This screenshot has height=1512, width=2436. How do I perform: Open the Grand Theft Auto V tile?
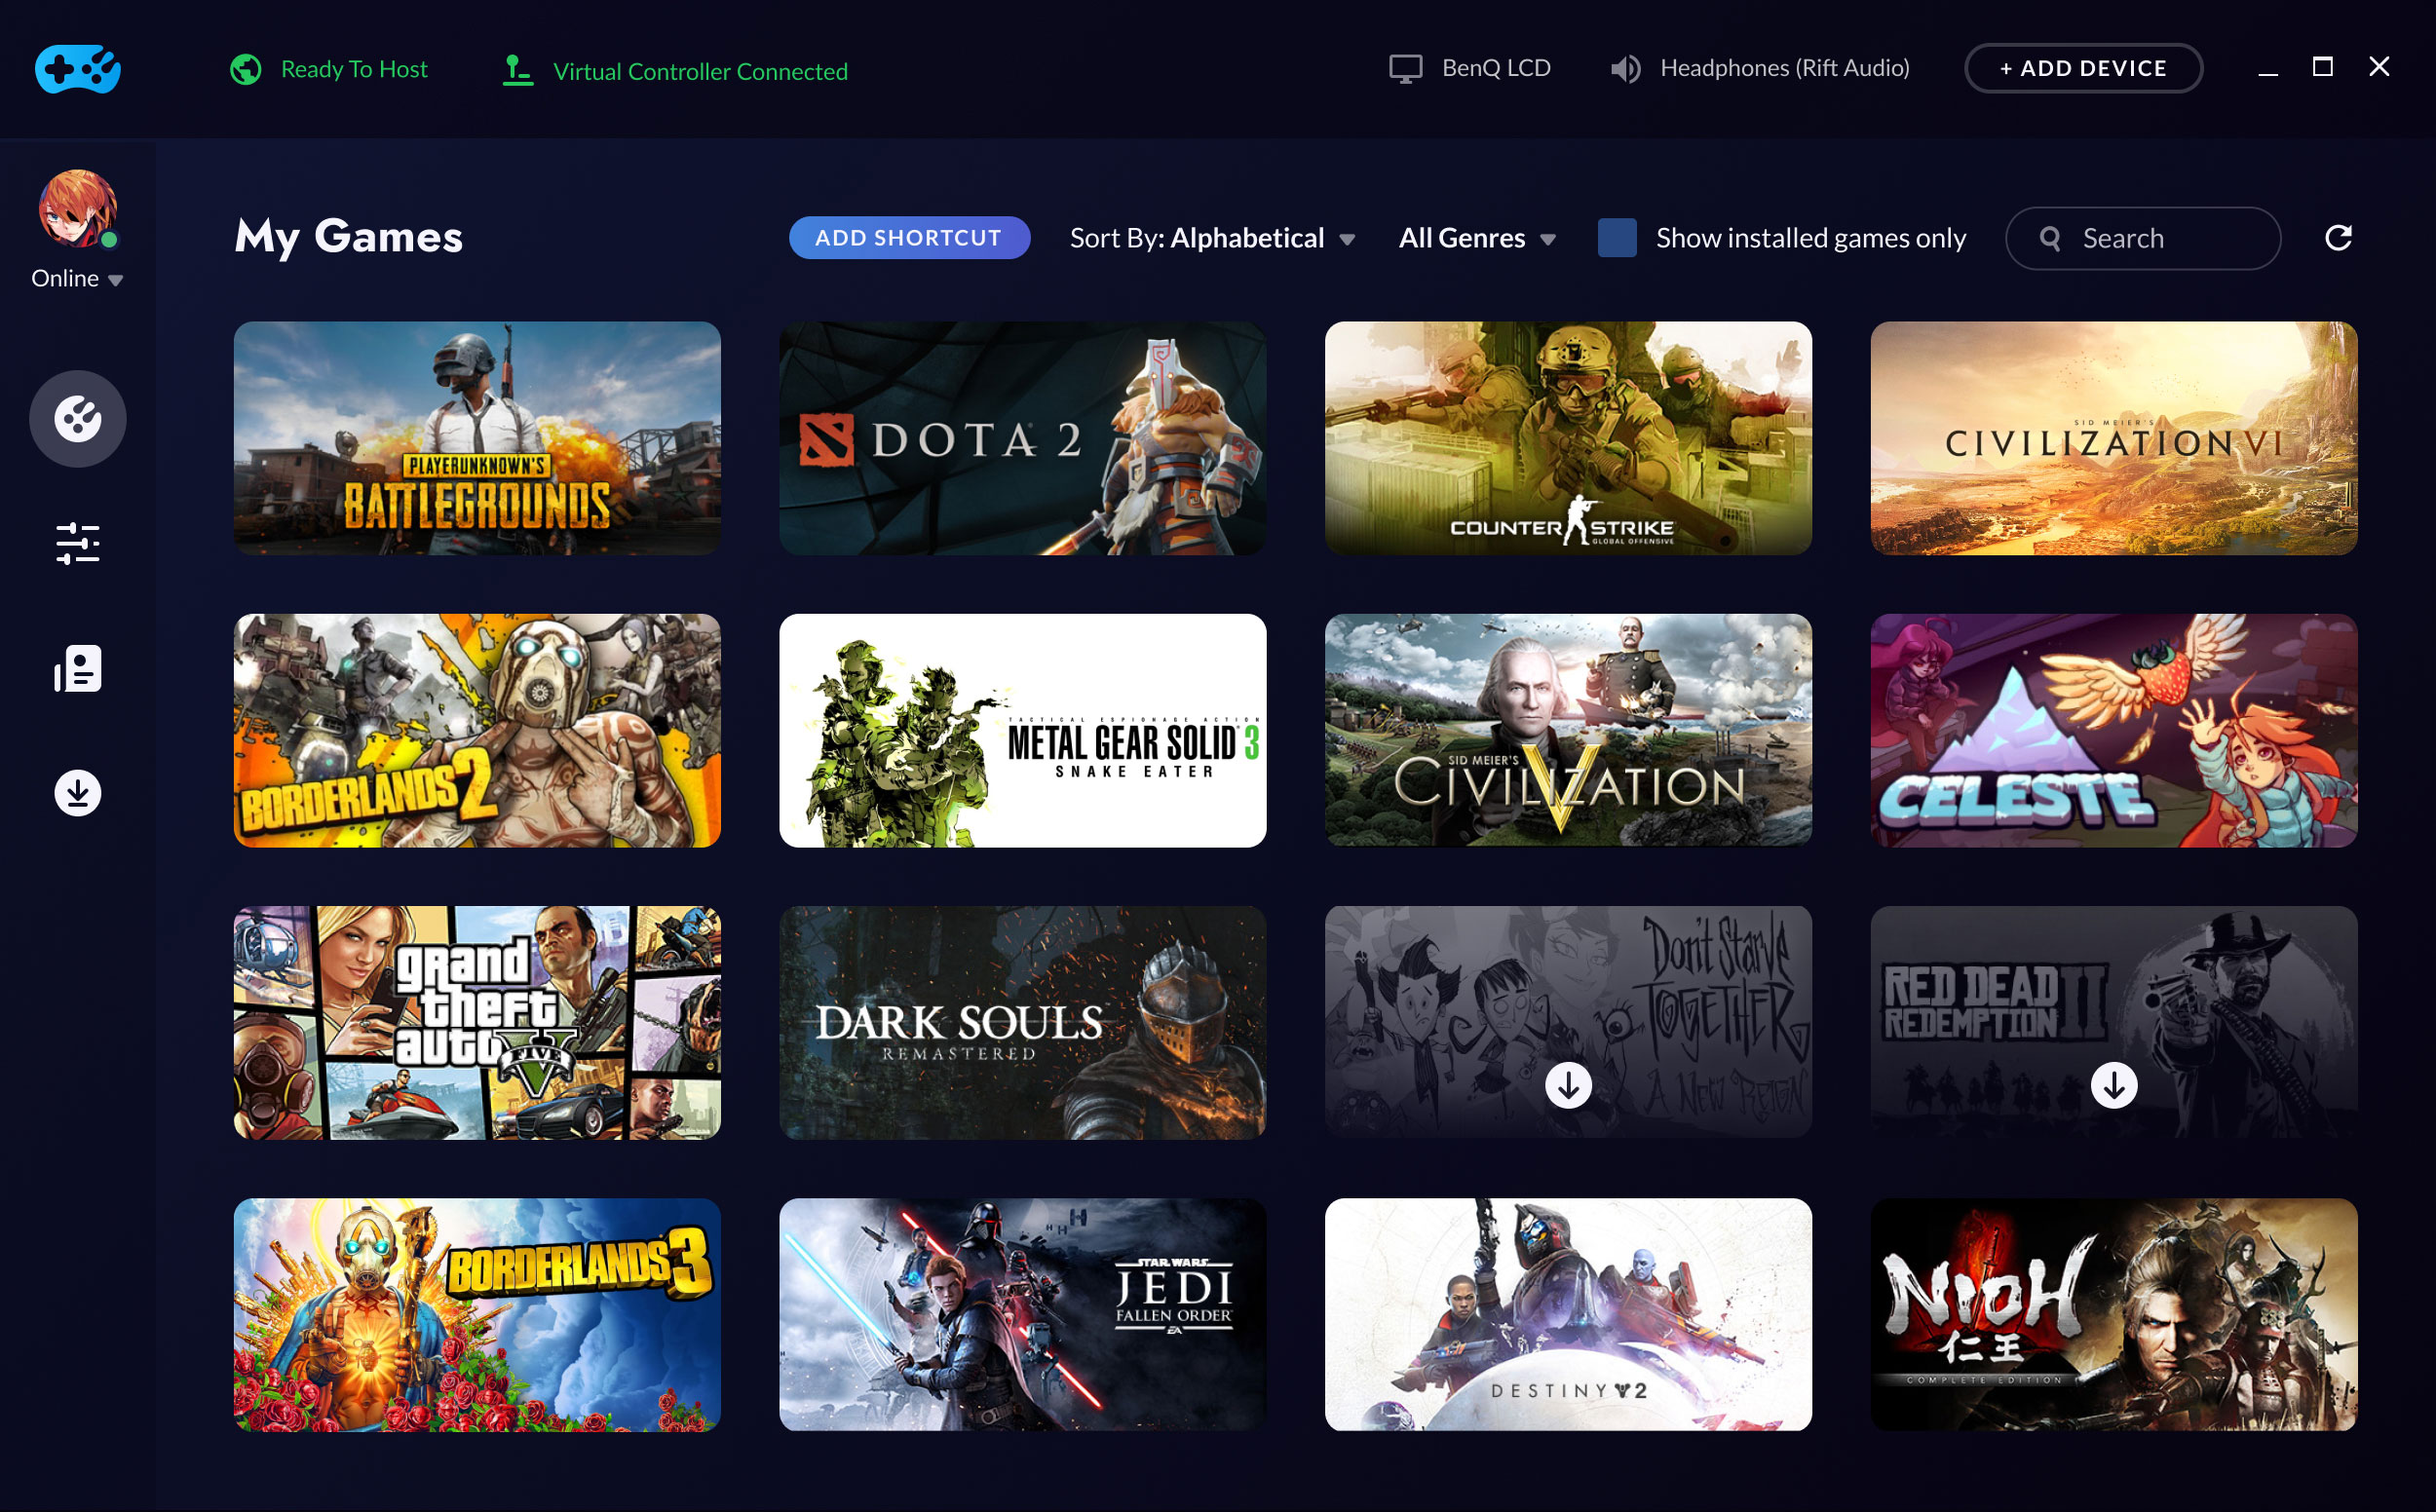tap(477, 1023)
